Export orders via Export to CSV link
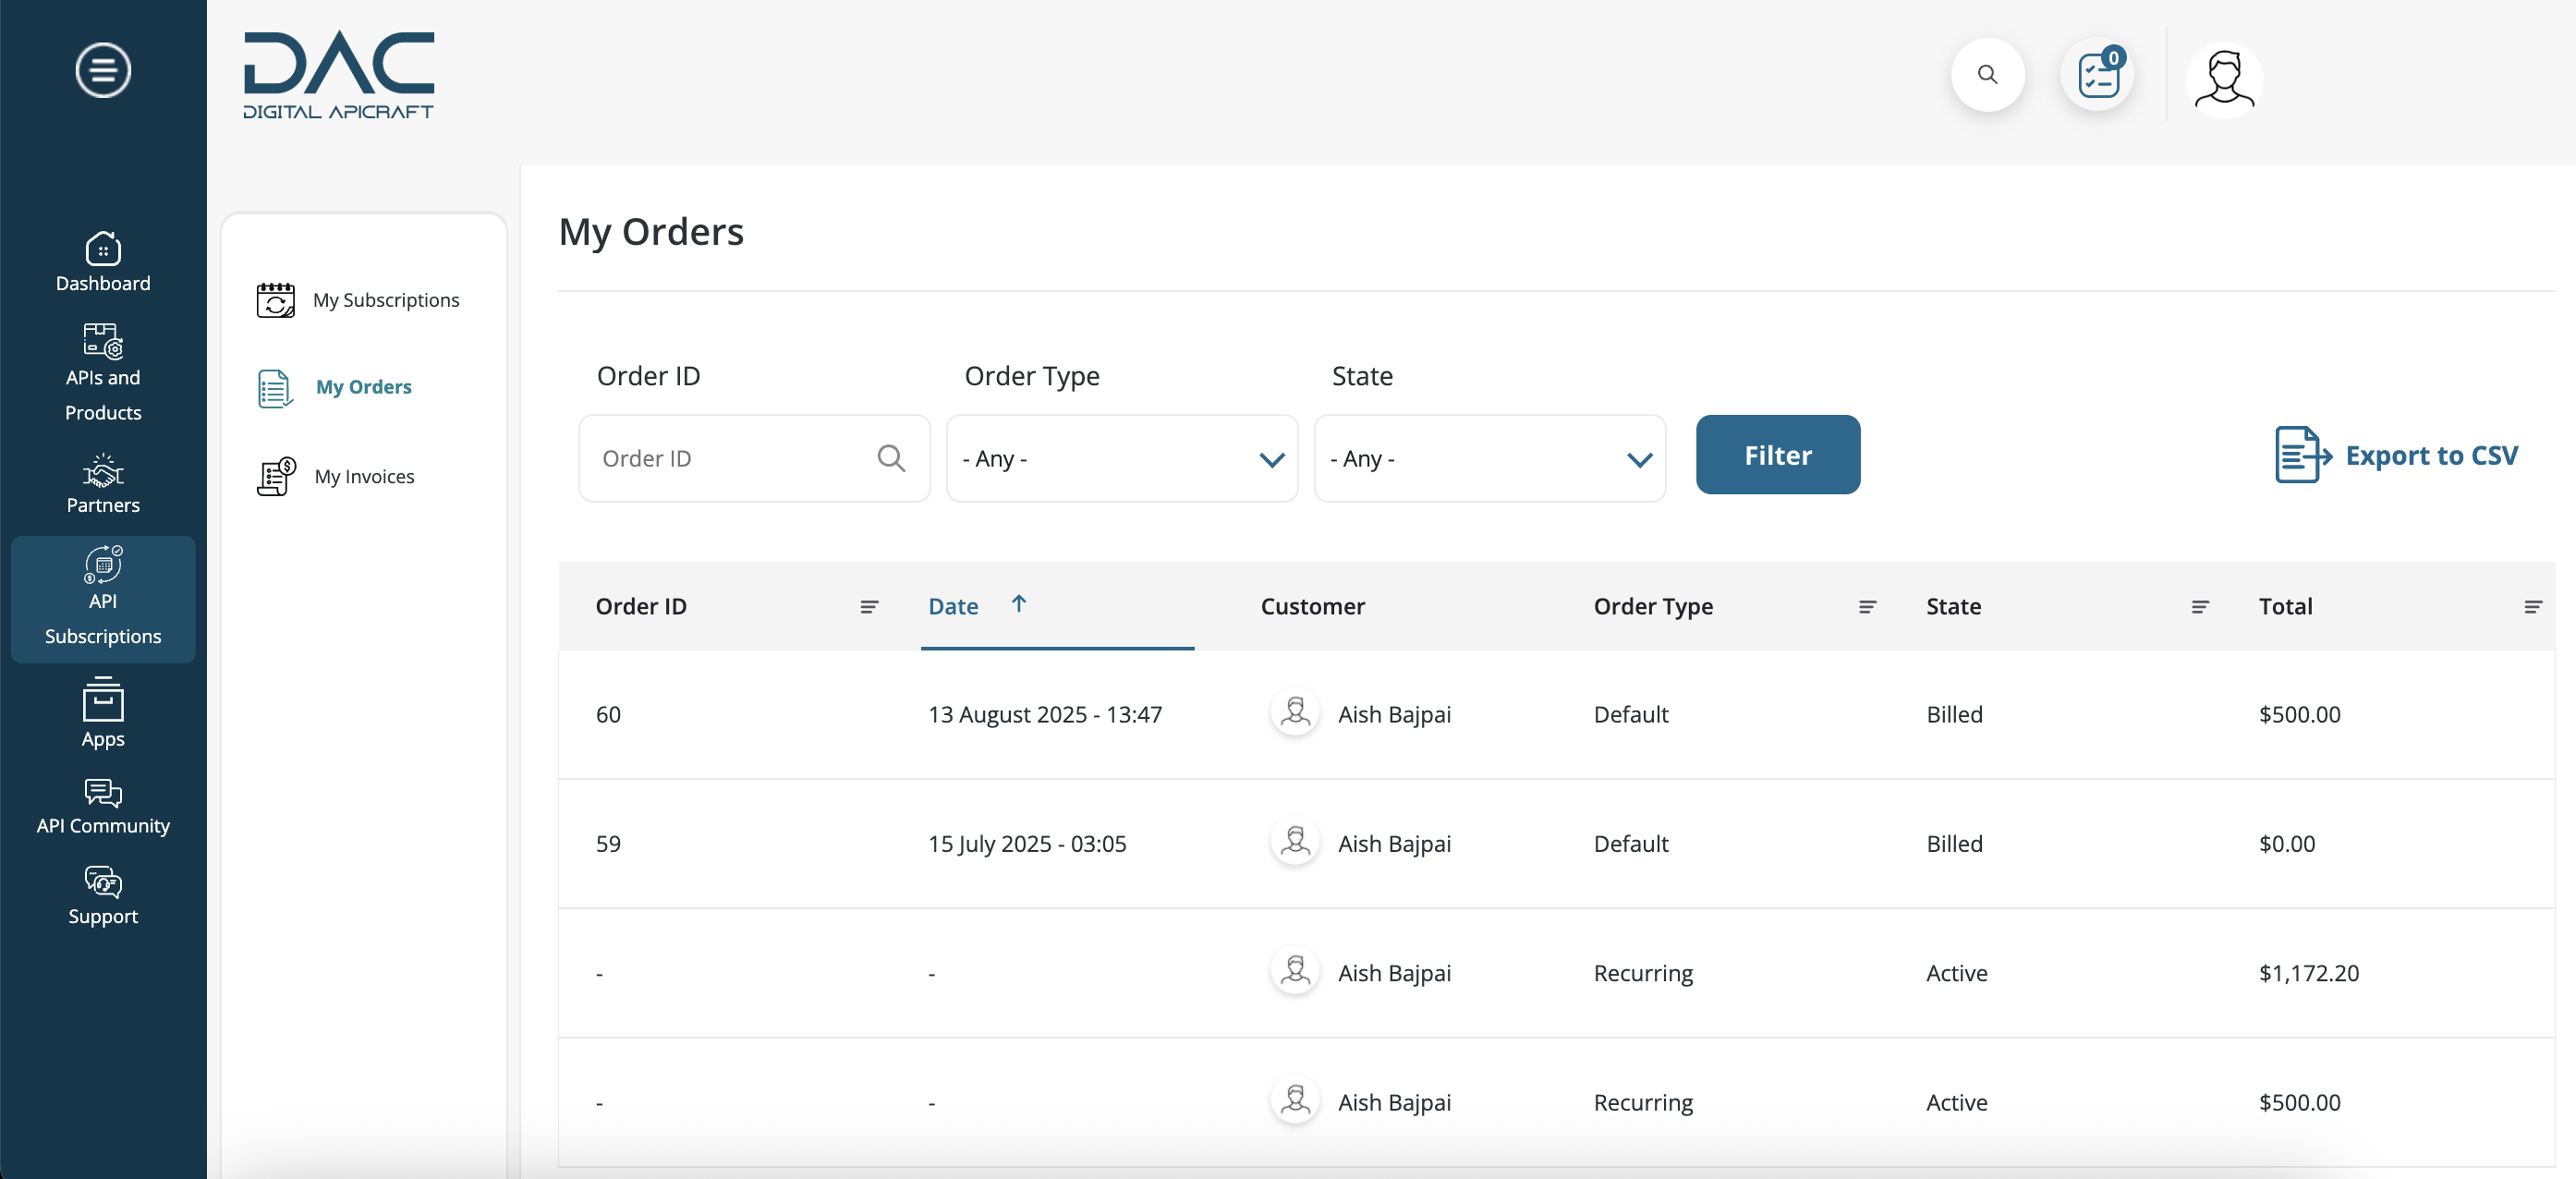The height and width of the screenshot is (1179, 2576). (x=2431, y=456)
